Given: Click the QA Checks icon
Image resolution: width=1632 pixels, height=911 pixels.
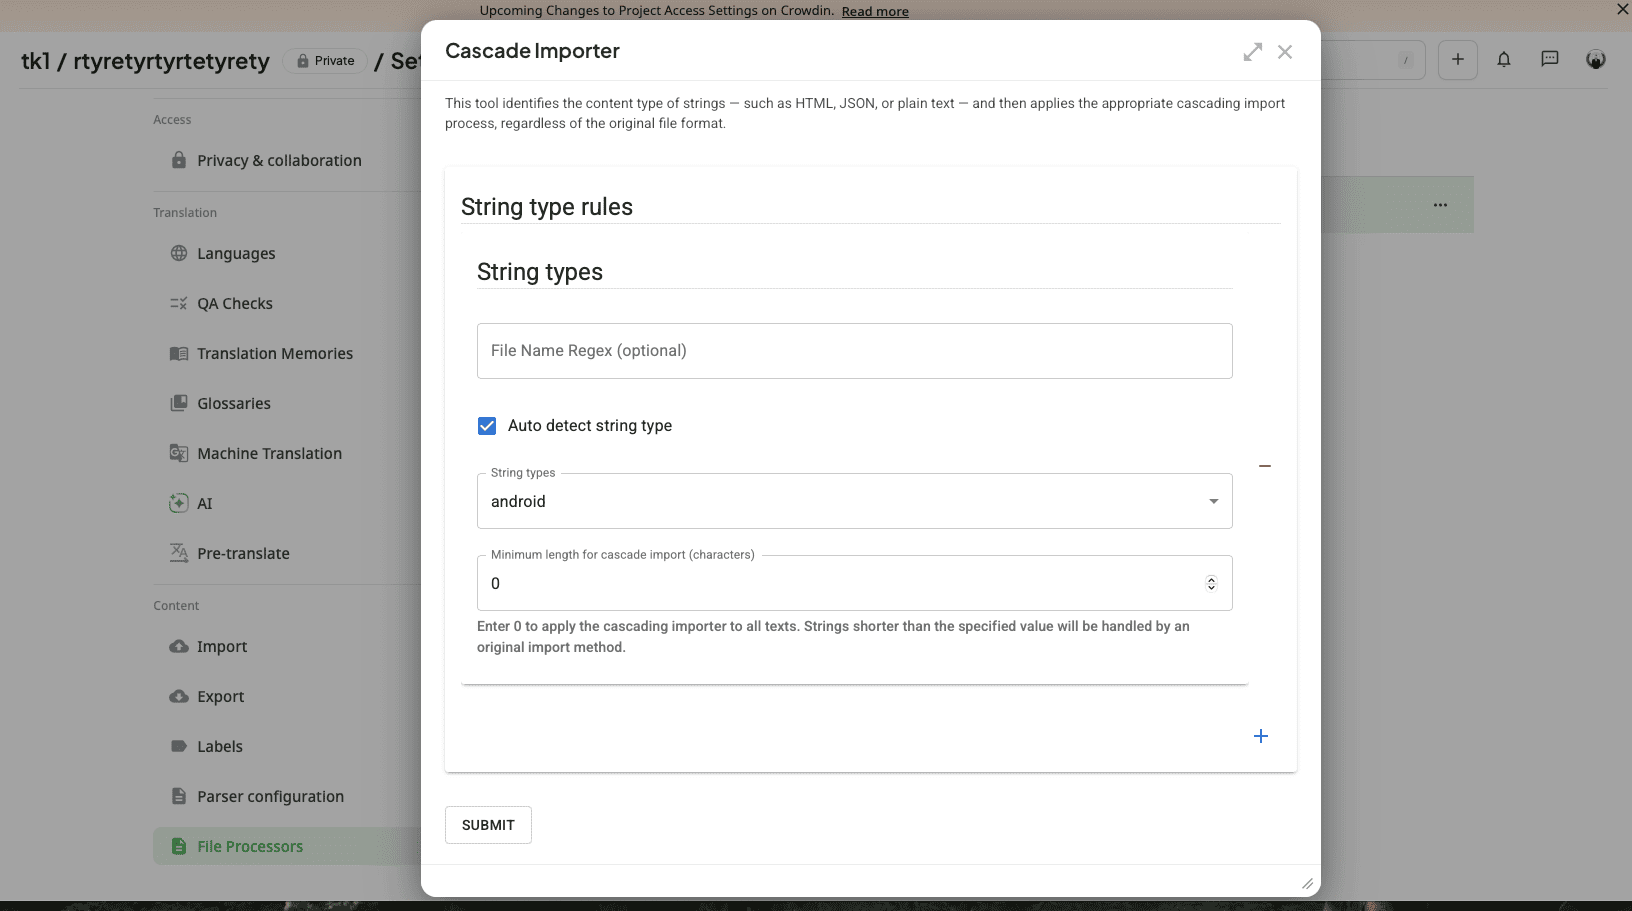Looking at the screenshot, I should click(x=179, y=303).
